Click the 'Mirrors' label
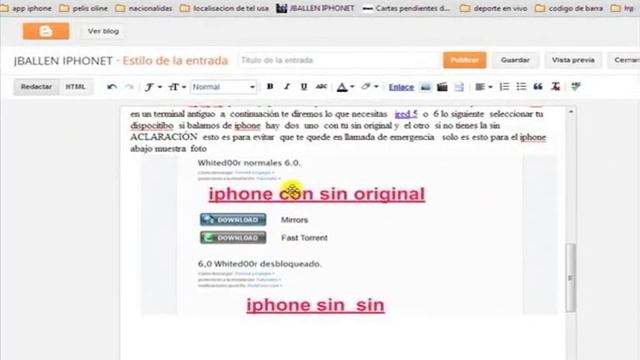The width and height of the screenshot is (640, 360). click(x=294, y=220)
